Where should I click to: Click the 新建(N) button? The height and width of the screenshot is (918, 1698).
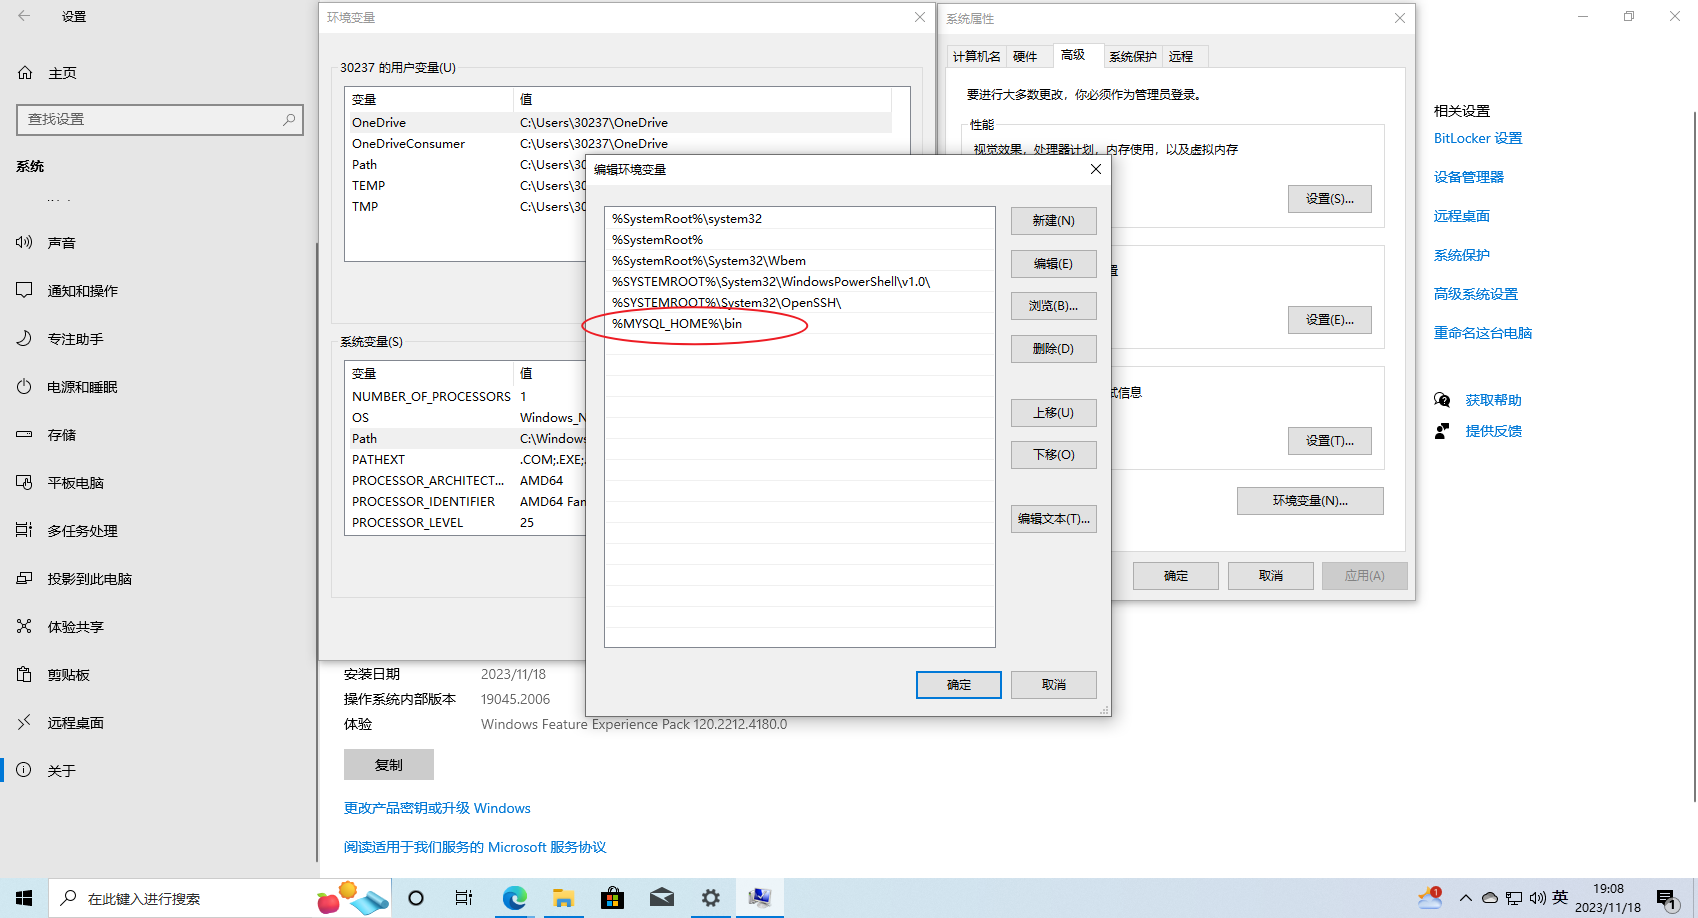pos(1053,220)
